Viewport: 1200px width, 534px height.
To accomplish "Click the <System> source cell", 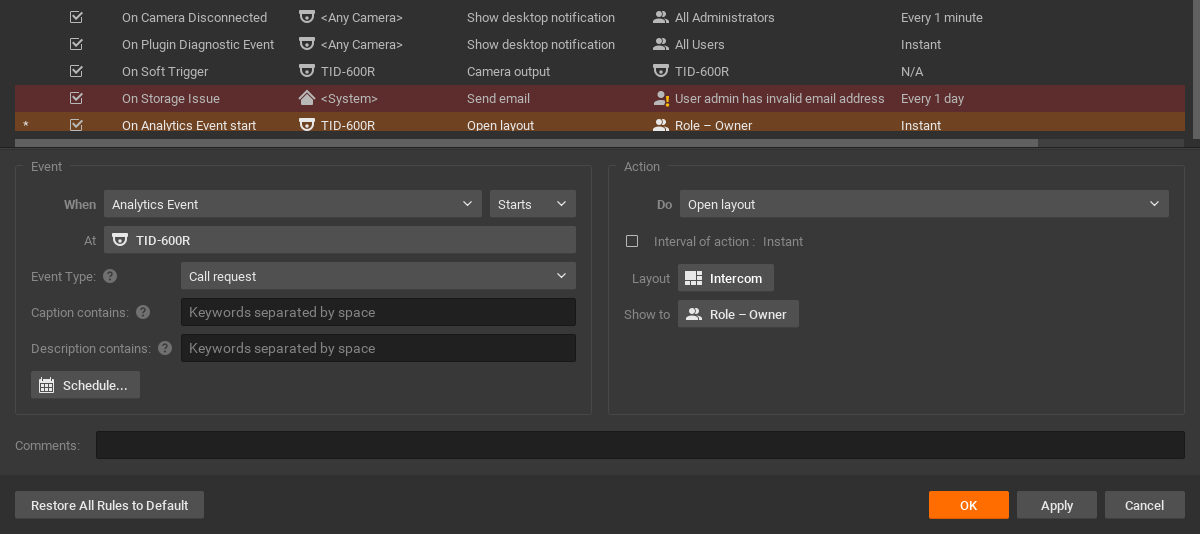I will (x=349, y=98).
